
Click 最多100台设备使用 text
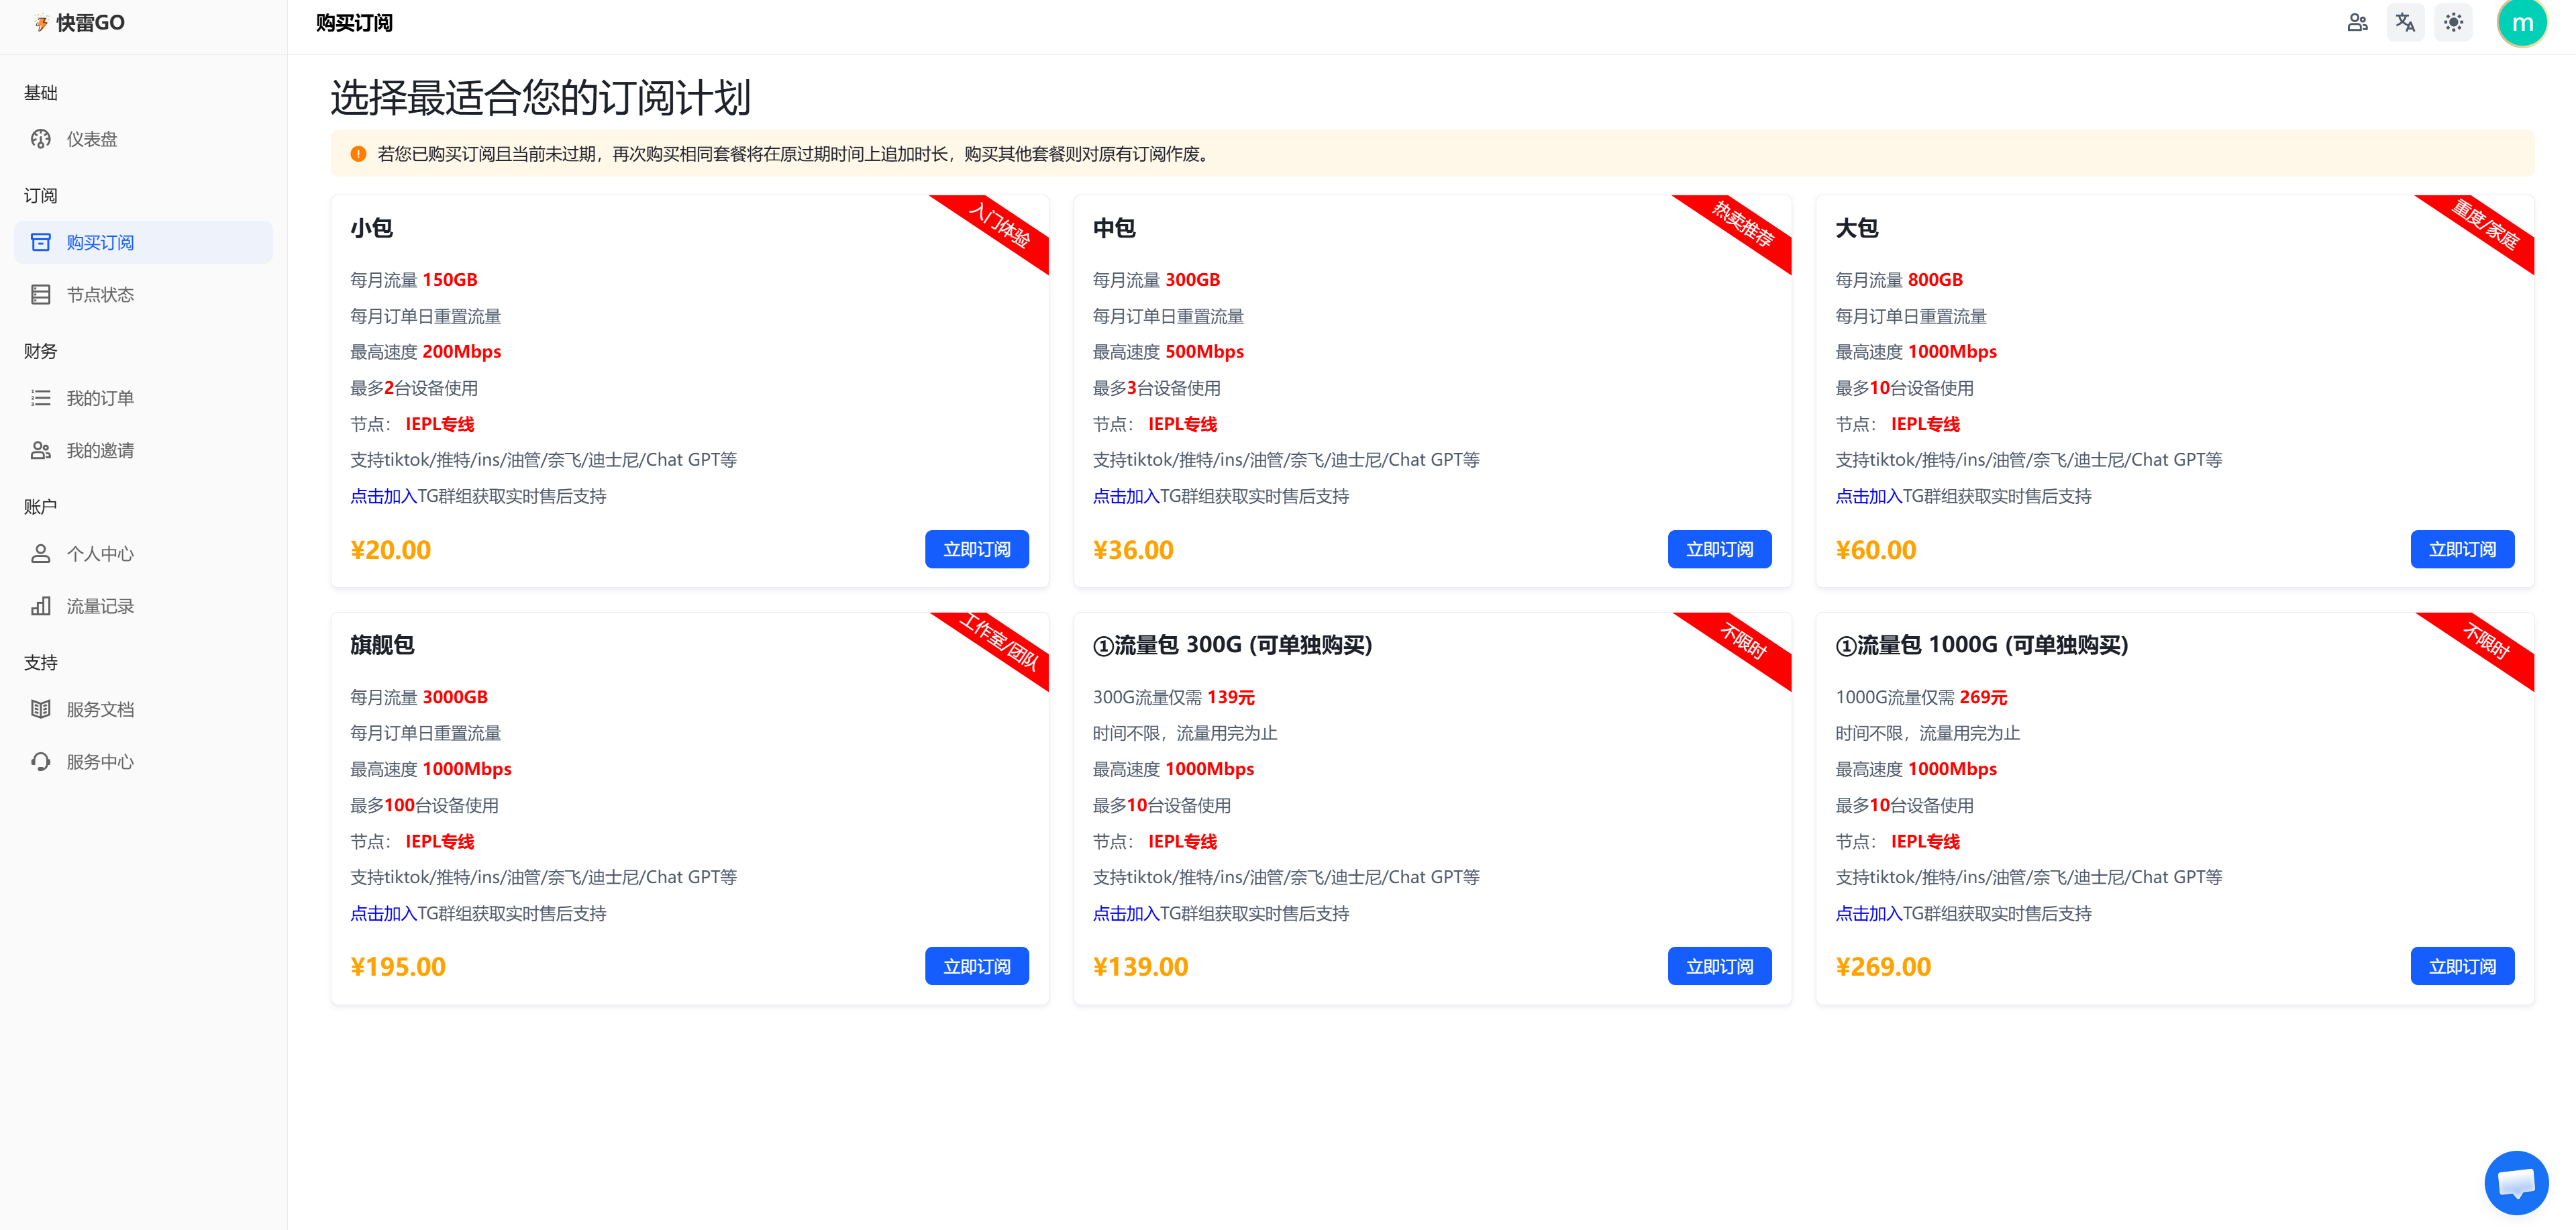pyautogui.click(x=424, y=805)
